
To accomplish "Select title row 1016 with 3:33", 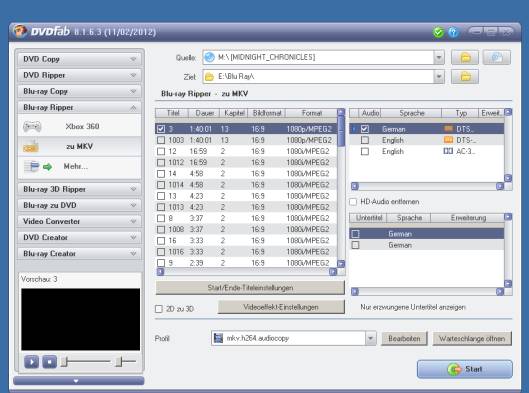I will point(246,252).
